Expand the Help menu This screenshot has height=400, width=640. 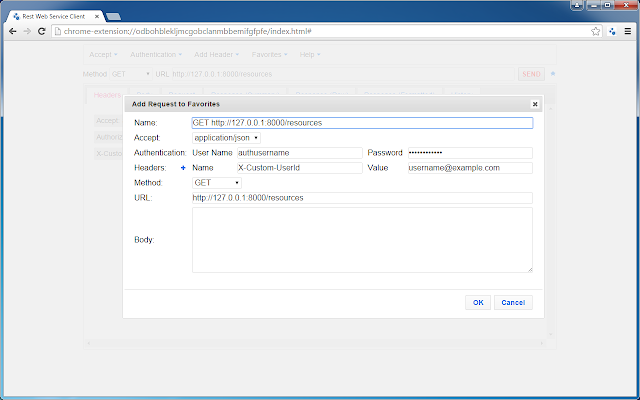point(310,55)
